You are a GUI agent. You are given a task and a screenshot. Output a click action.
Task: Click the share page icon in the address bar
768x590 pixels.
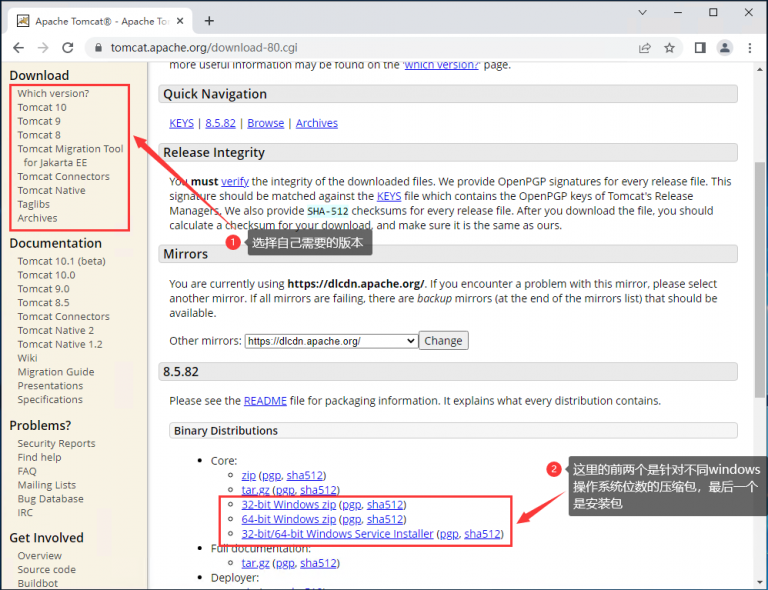coord(645,47)
